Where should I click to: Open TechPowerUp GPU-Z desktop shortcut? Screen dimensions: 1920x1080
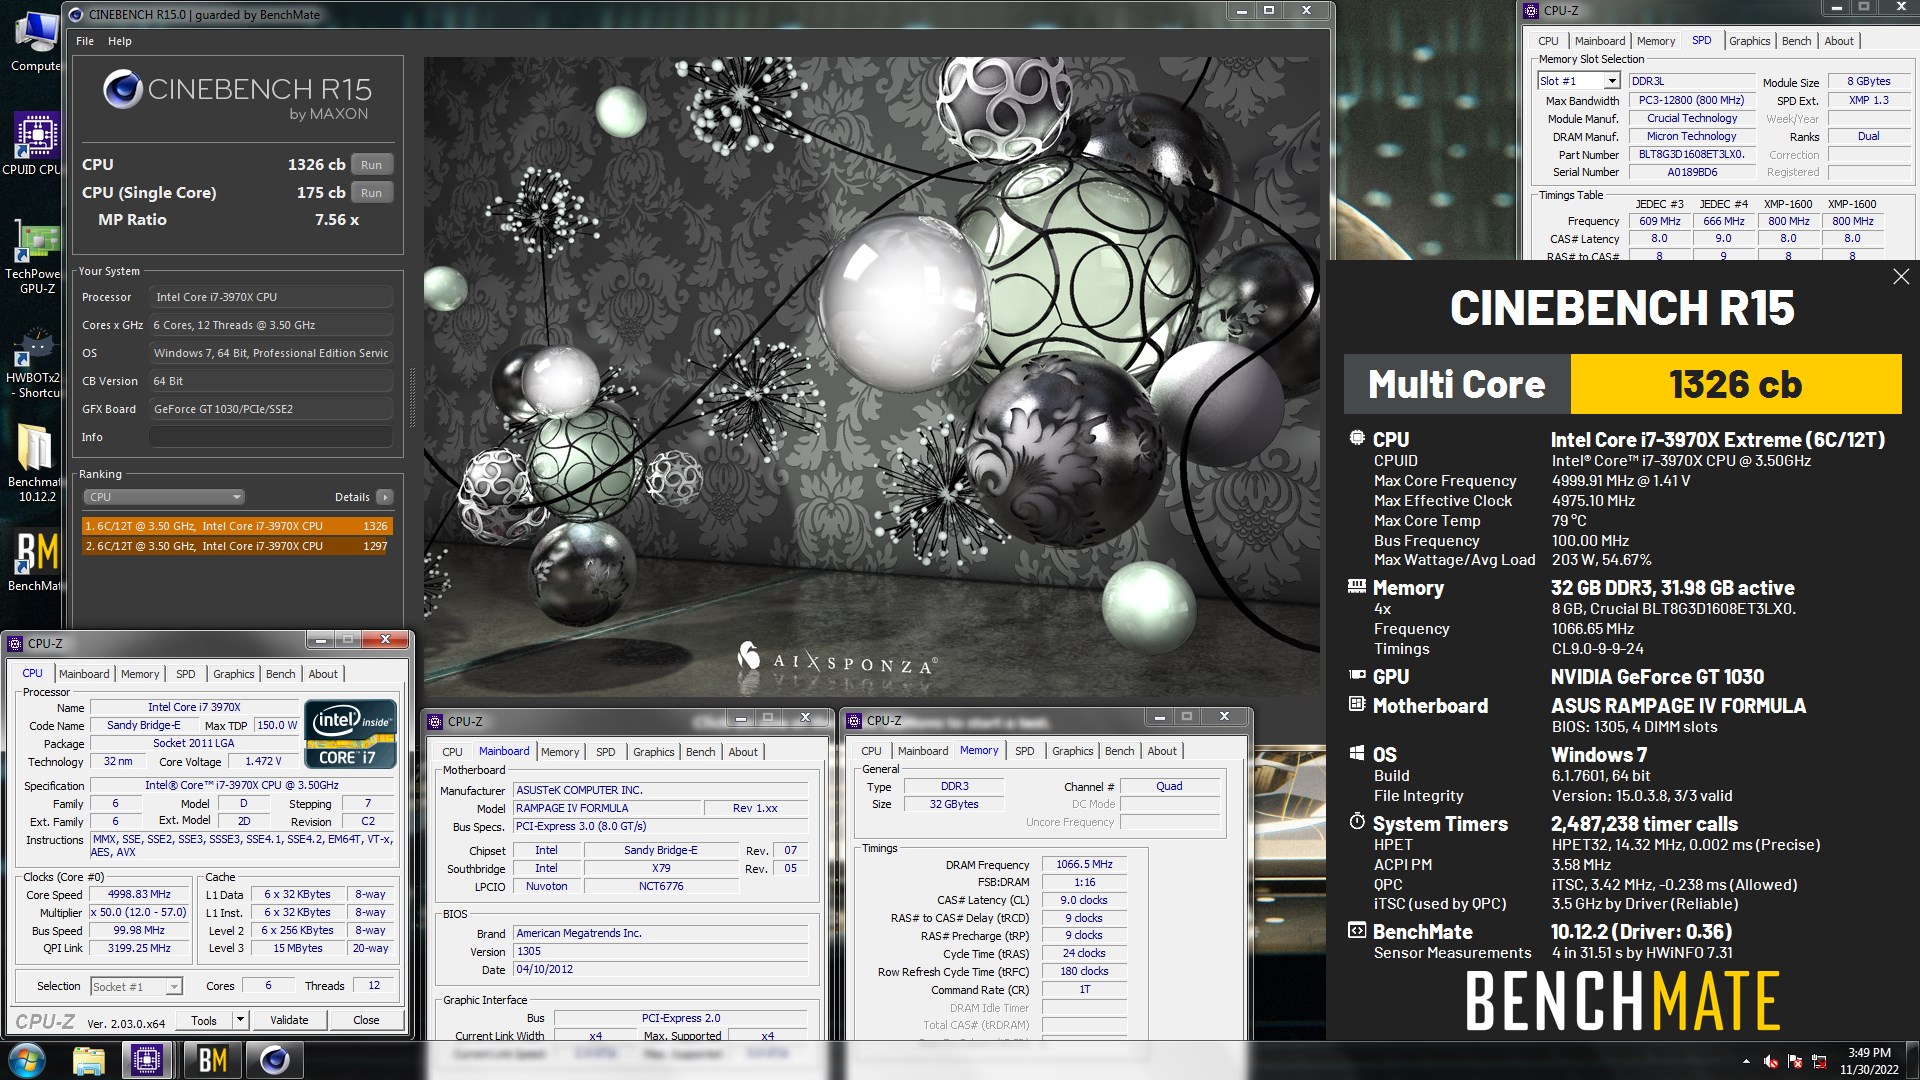(x=34, y=258)
